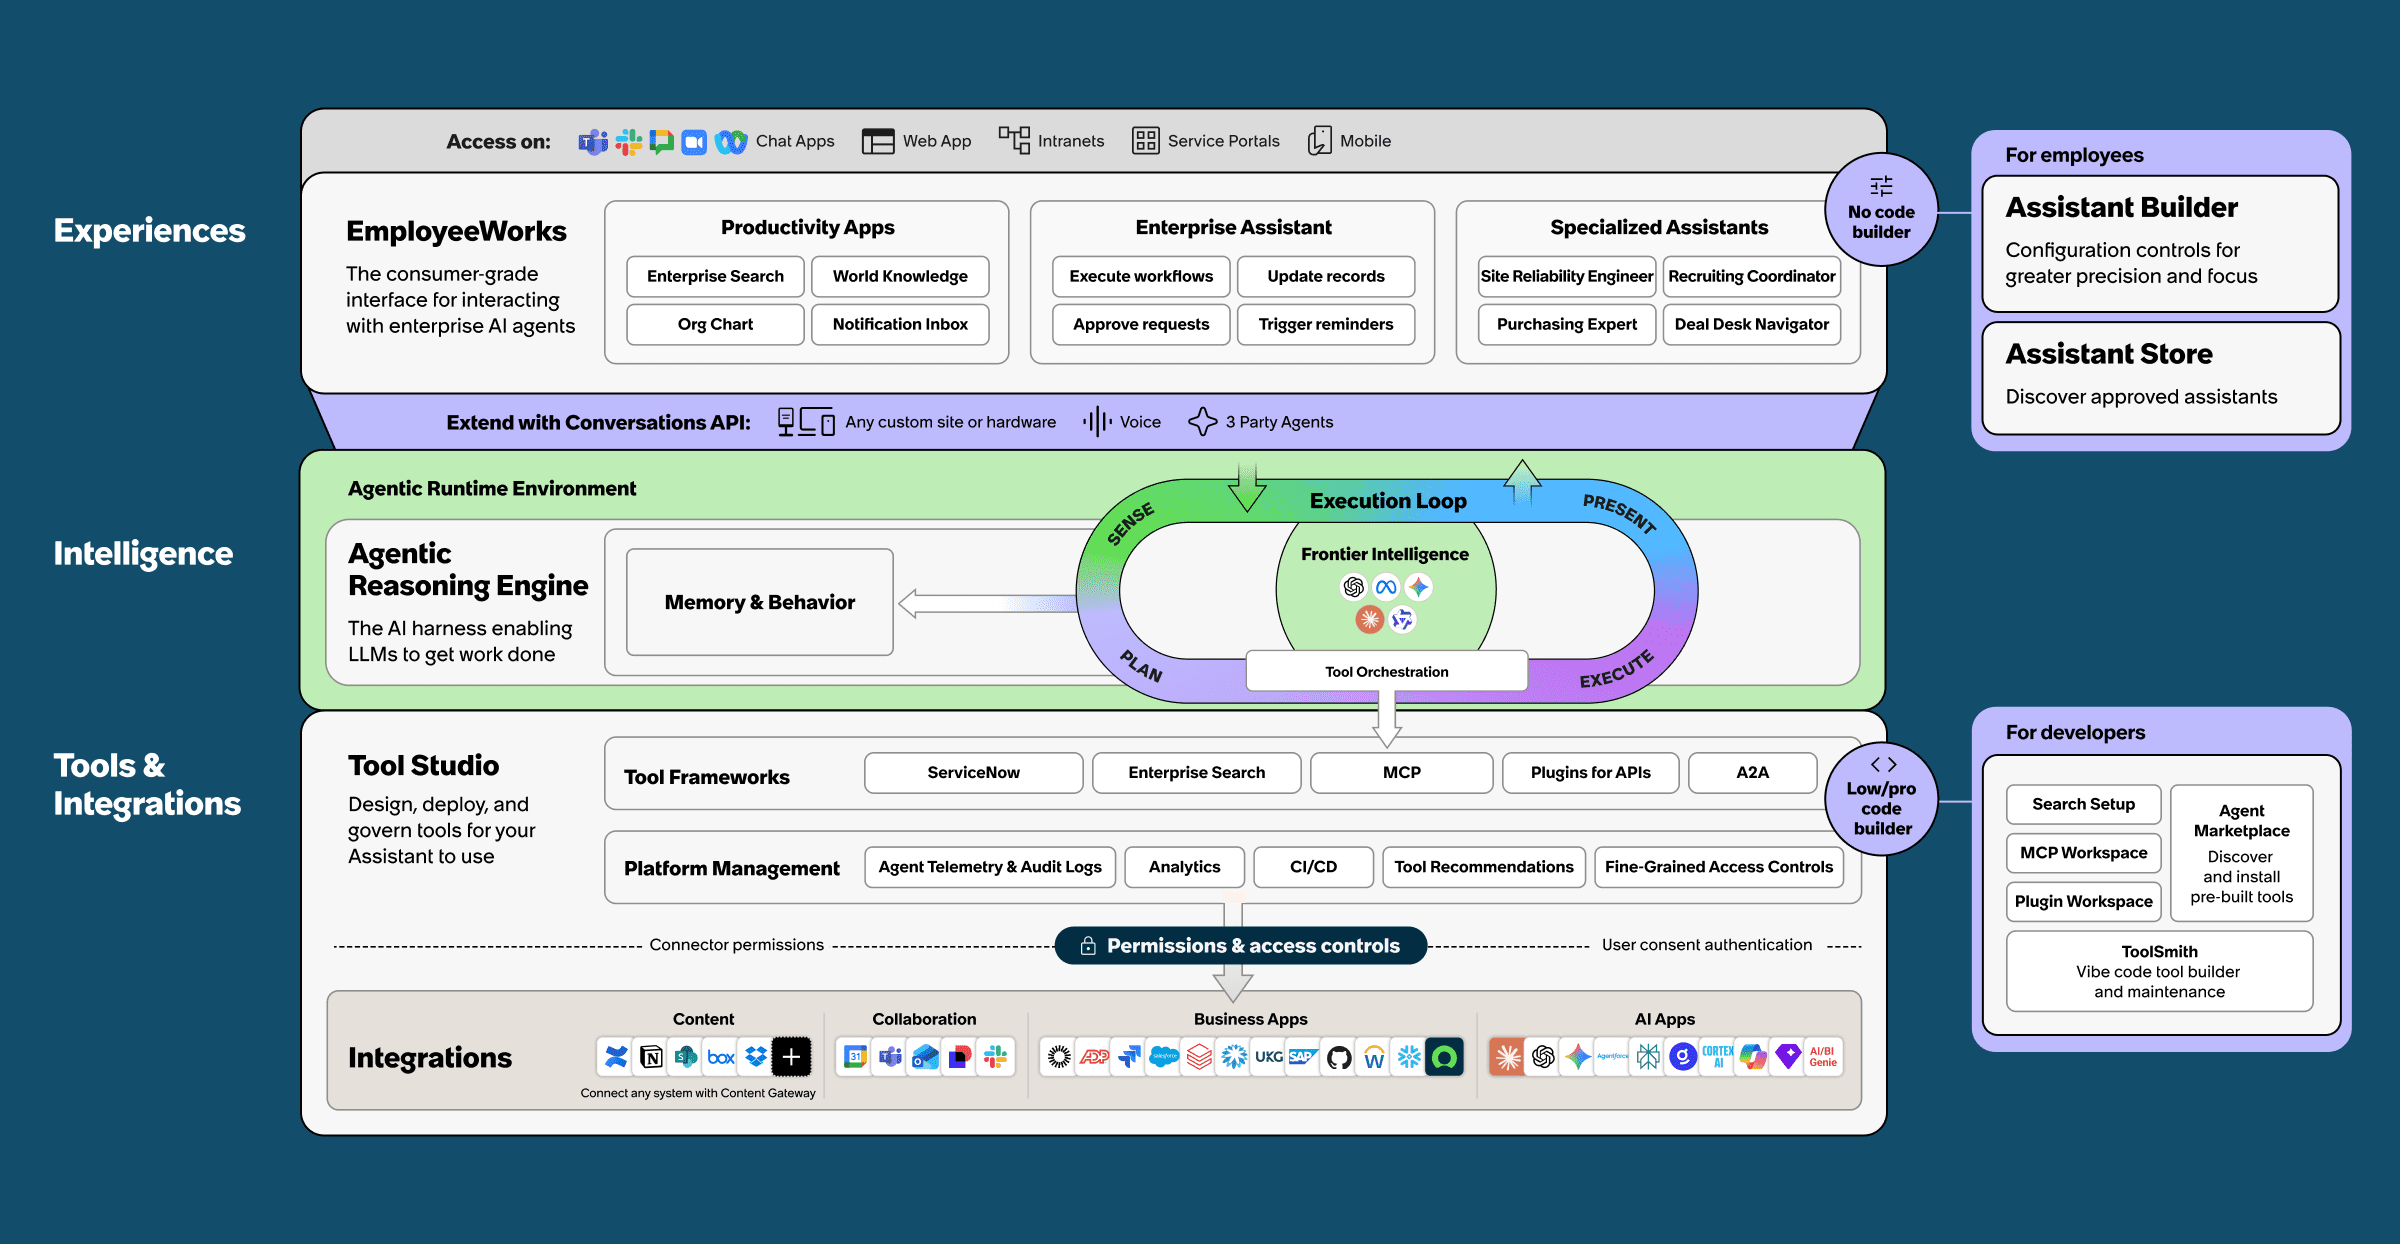This screenshot has width=2400, height=1244.
Task: Click the lock icon in Permissions & access controls
Action: tap(1088, 945)
